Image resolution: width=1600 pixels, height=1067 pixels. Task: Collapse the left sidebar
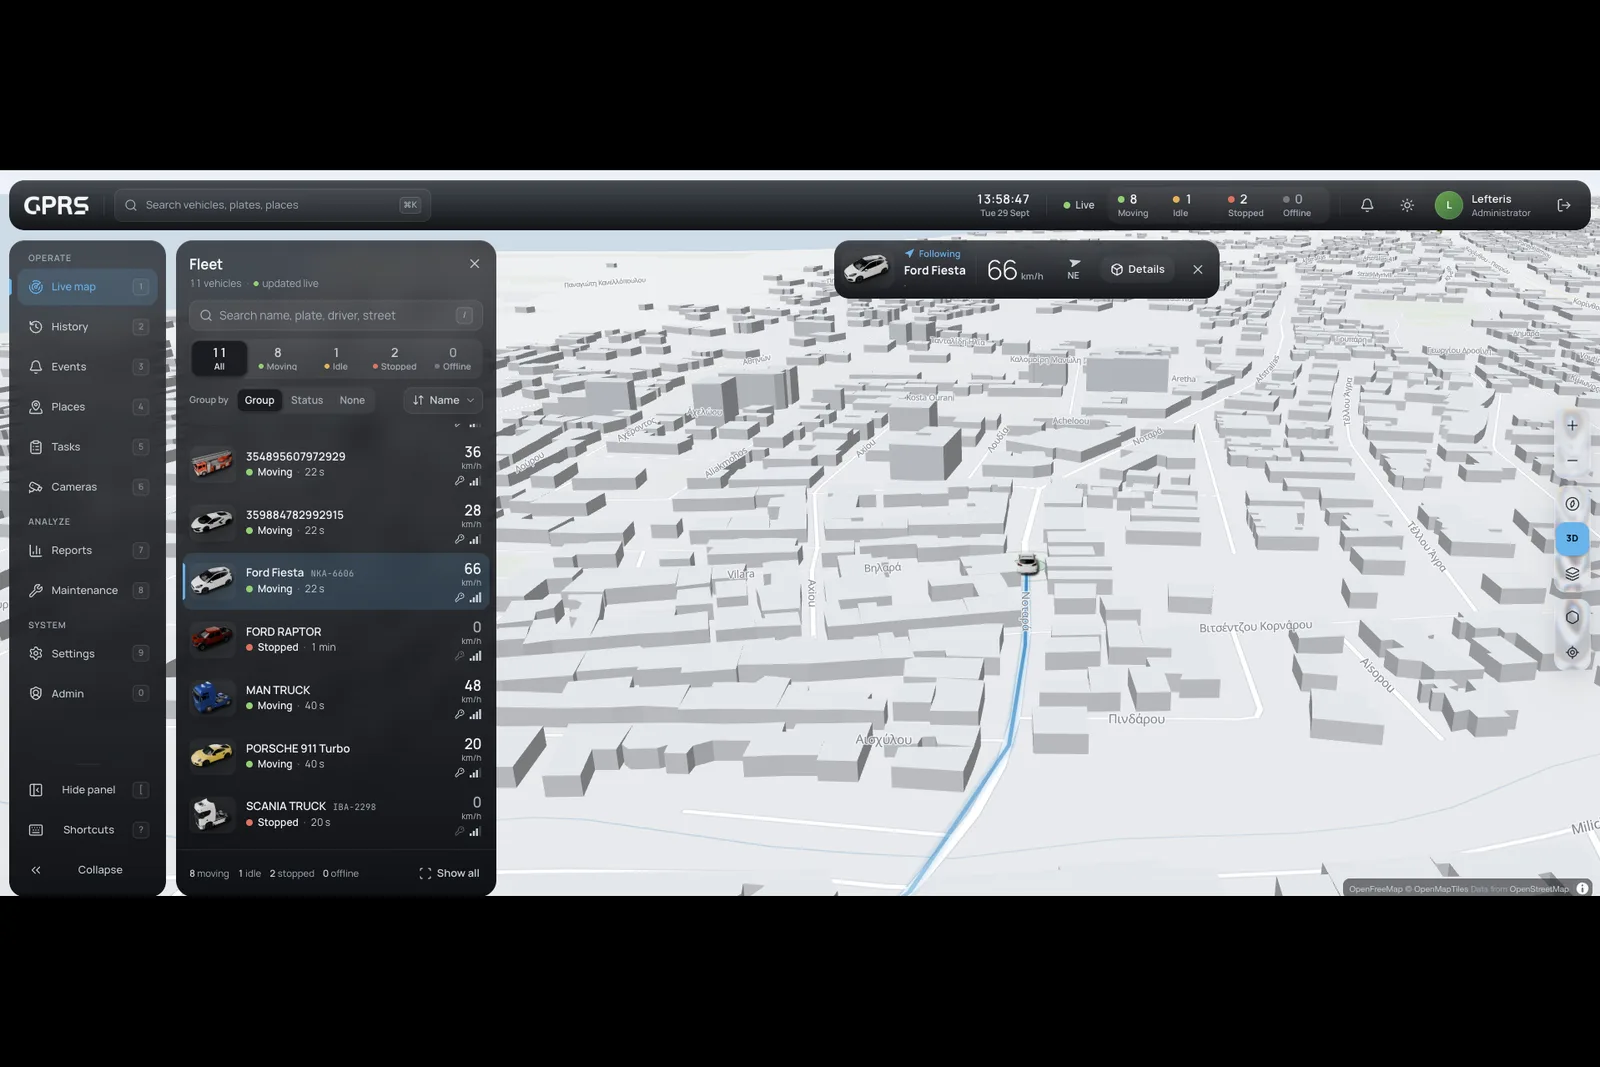point(87,870)
